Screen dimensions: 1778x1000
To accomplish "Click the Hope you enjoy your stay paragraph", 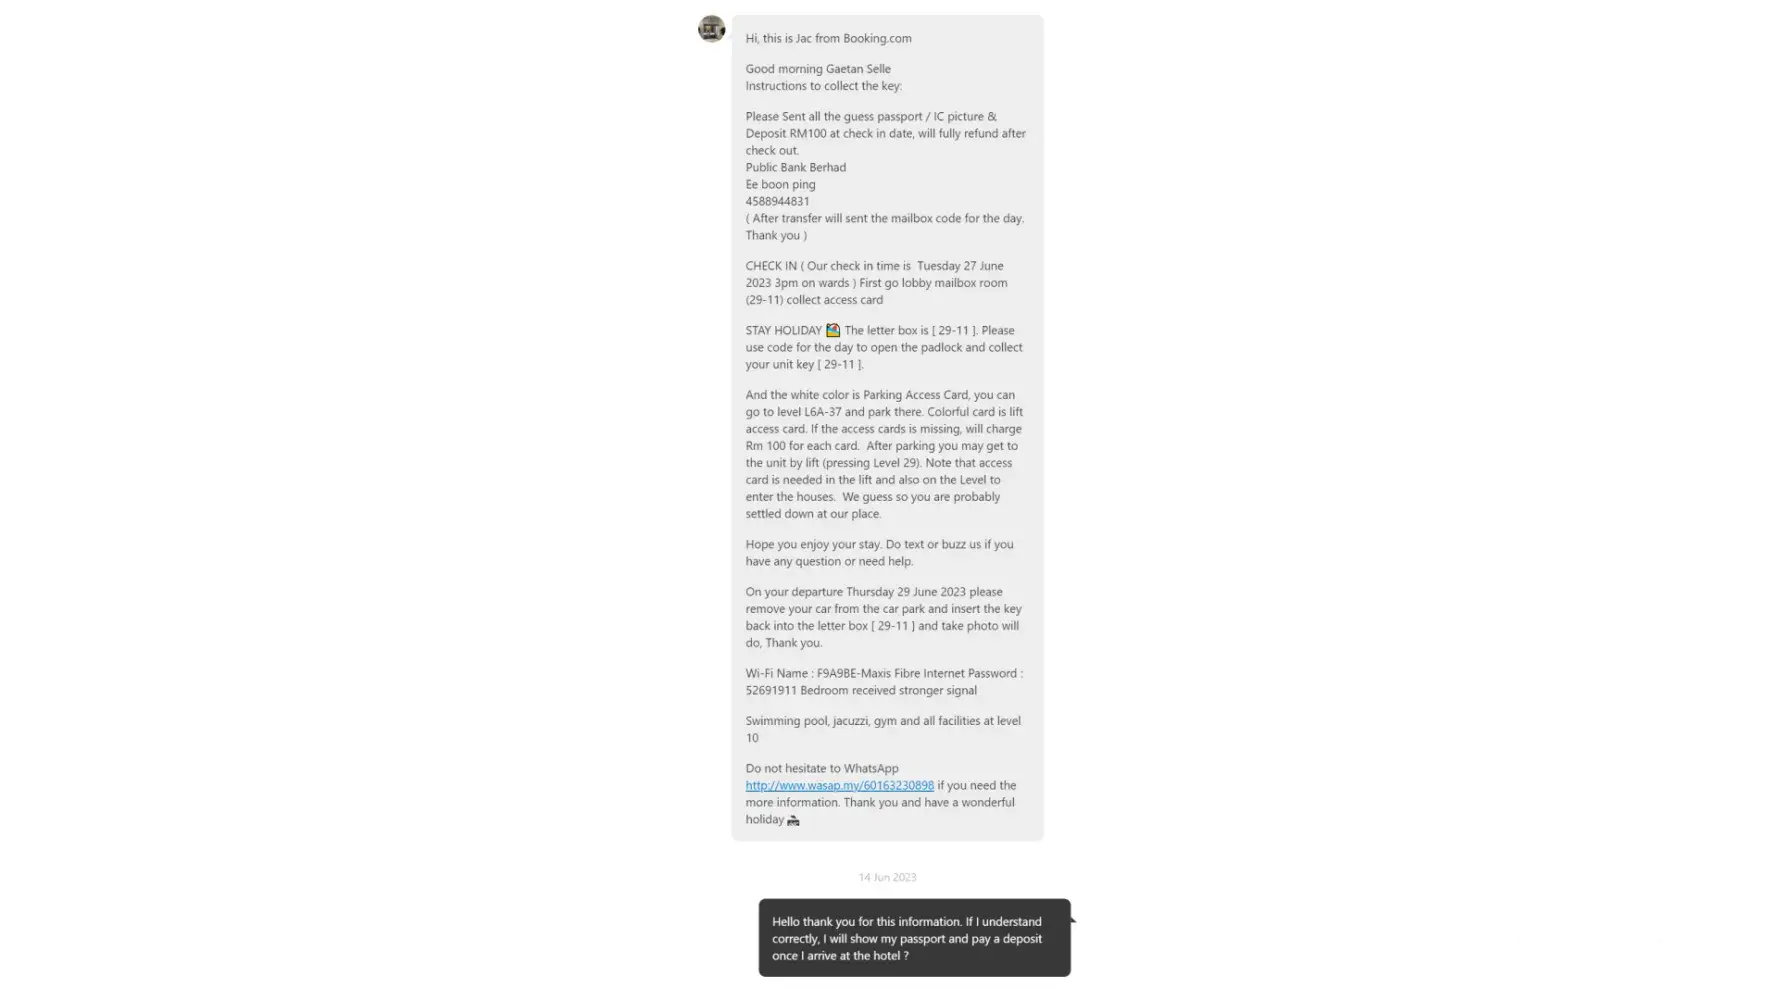I will pos(879,553).
